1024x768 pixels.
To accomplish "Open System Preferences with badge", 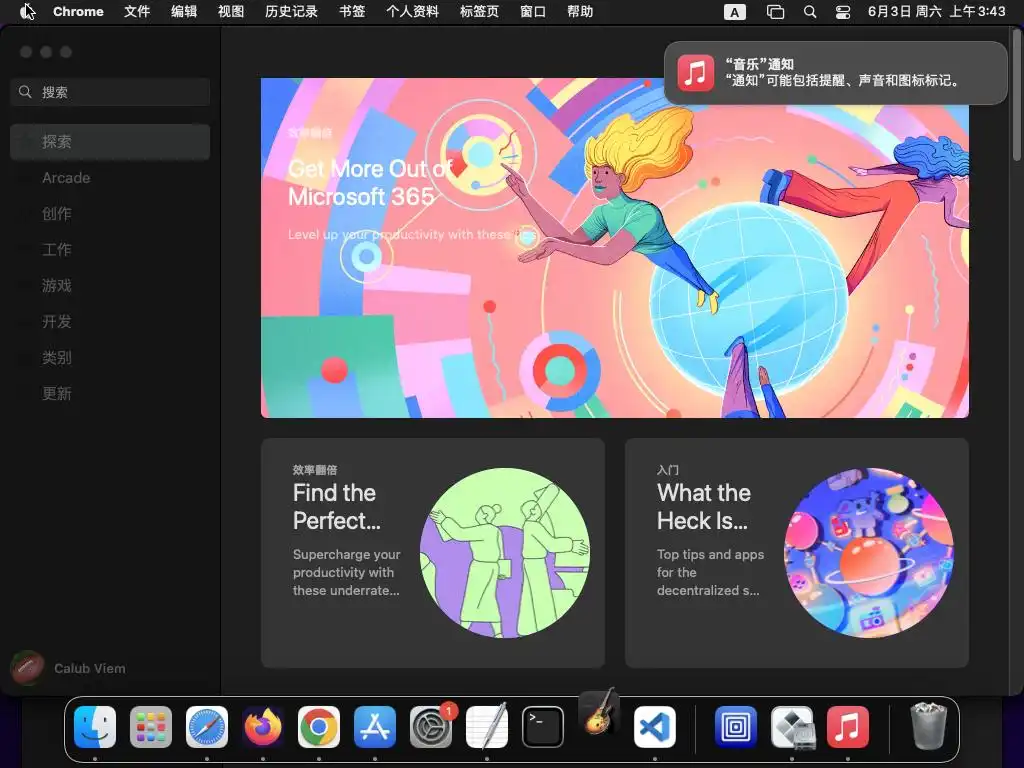I will point(431,727).
